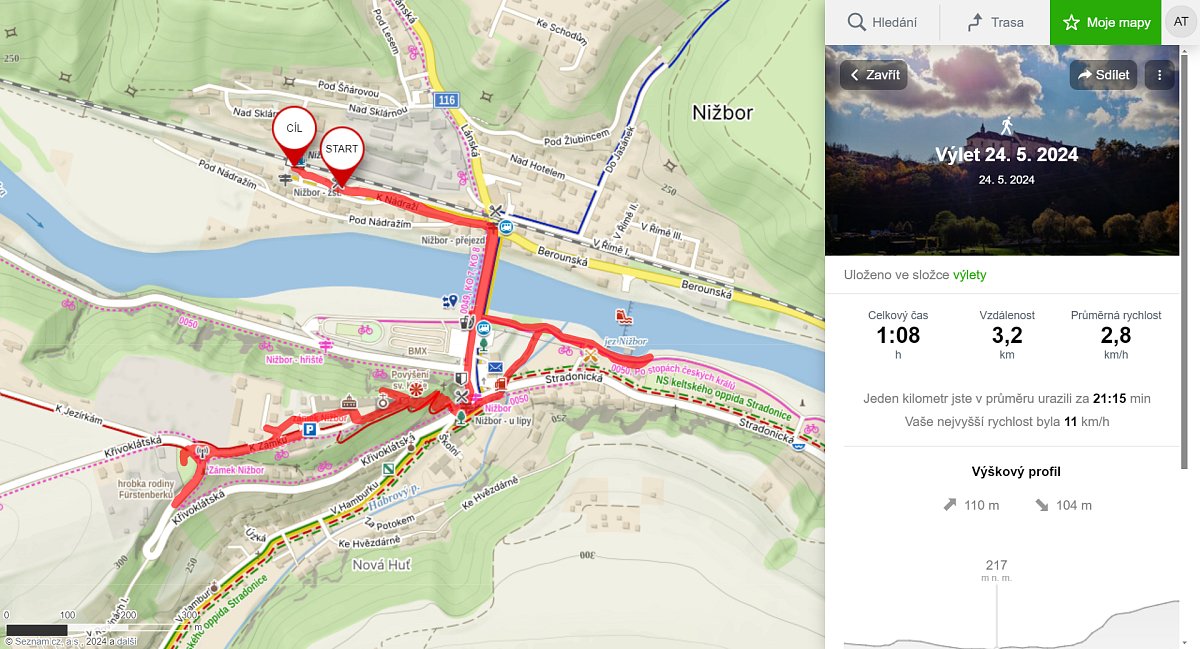Click the START map pin
This screenshot has height=649, width=1200.
[x=341, y=151]
